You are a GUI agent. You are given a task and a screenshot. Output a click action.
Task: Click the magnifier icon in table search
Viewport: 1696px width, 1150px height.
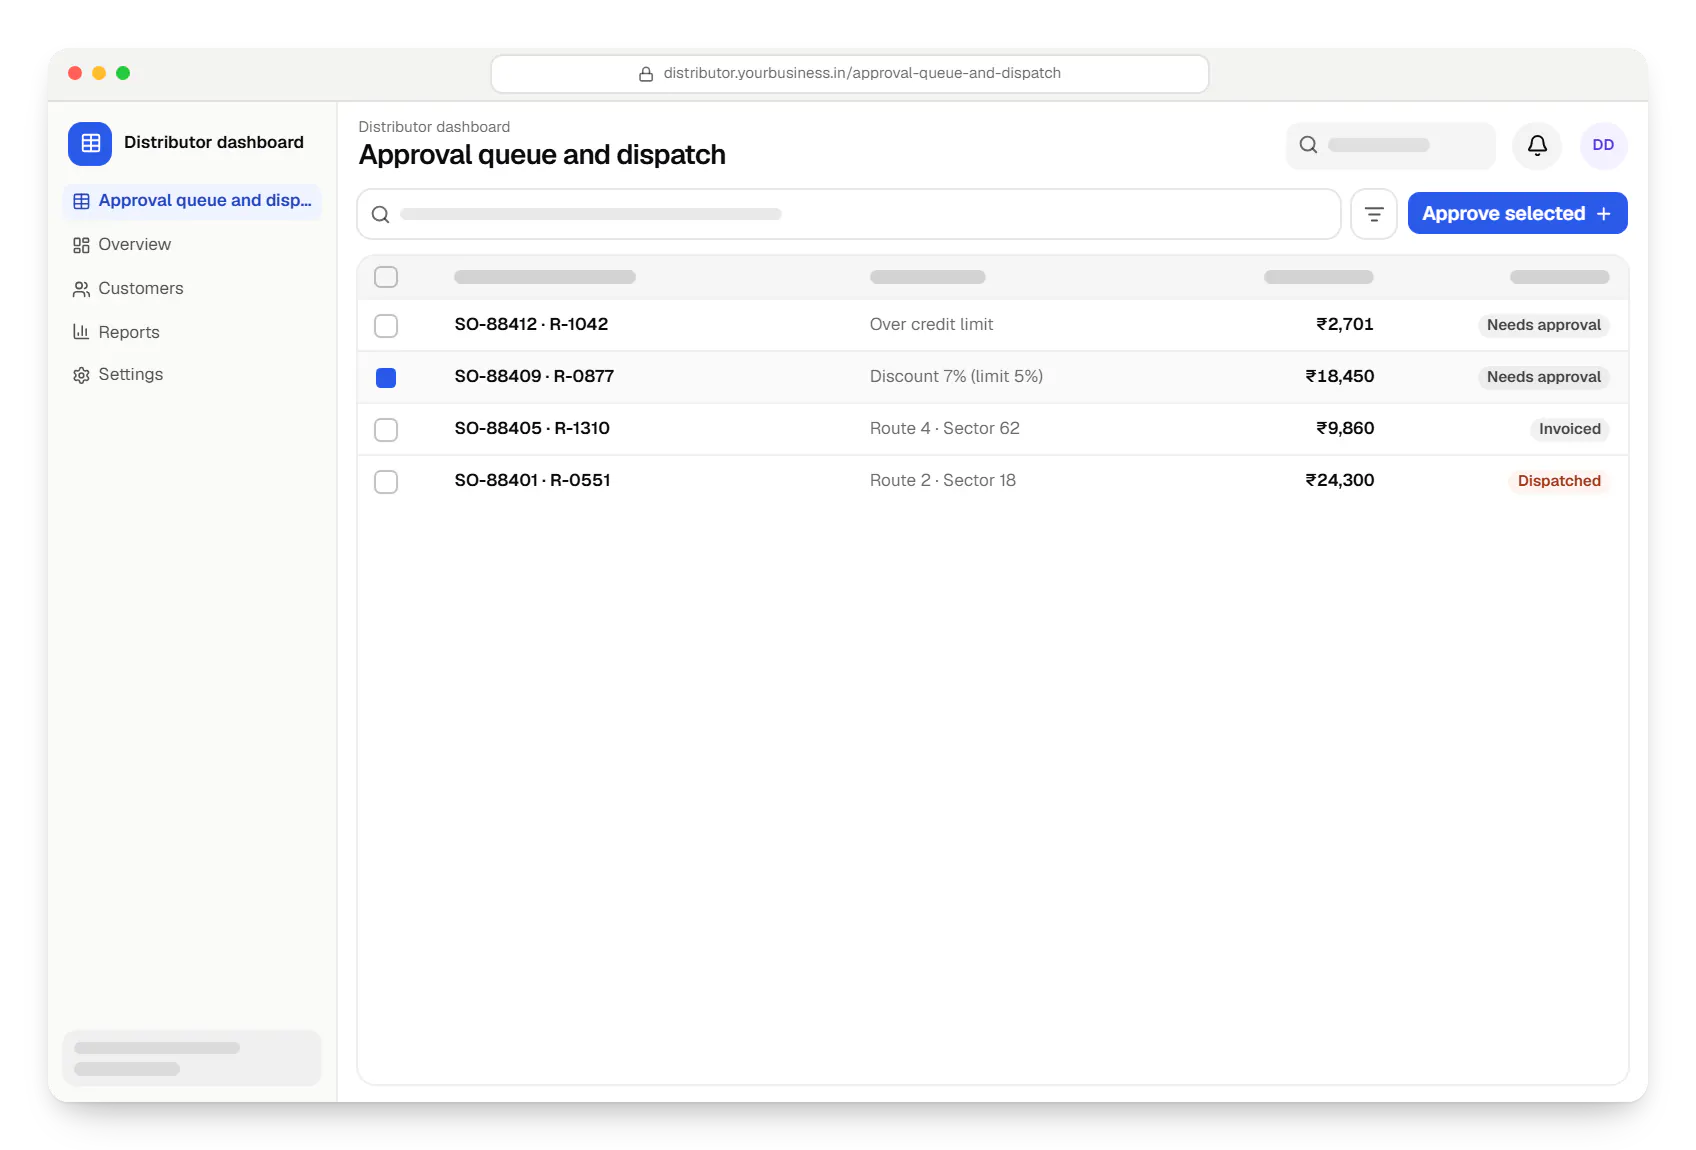click(380, 214)
